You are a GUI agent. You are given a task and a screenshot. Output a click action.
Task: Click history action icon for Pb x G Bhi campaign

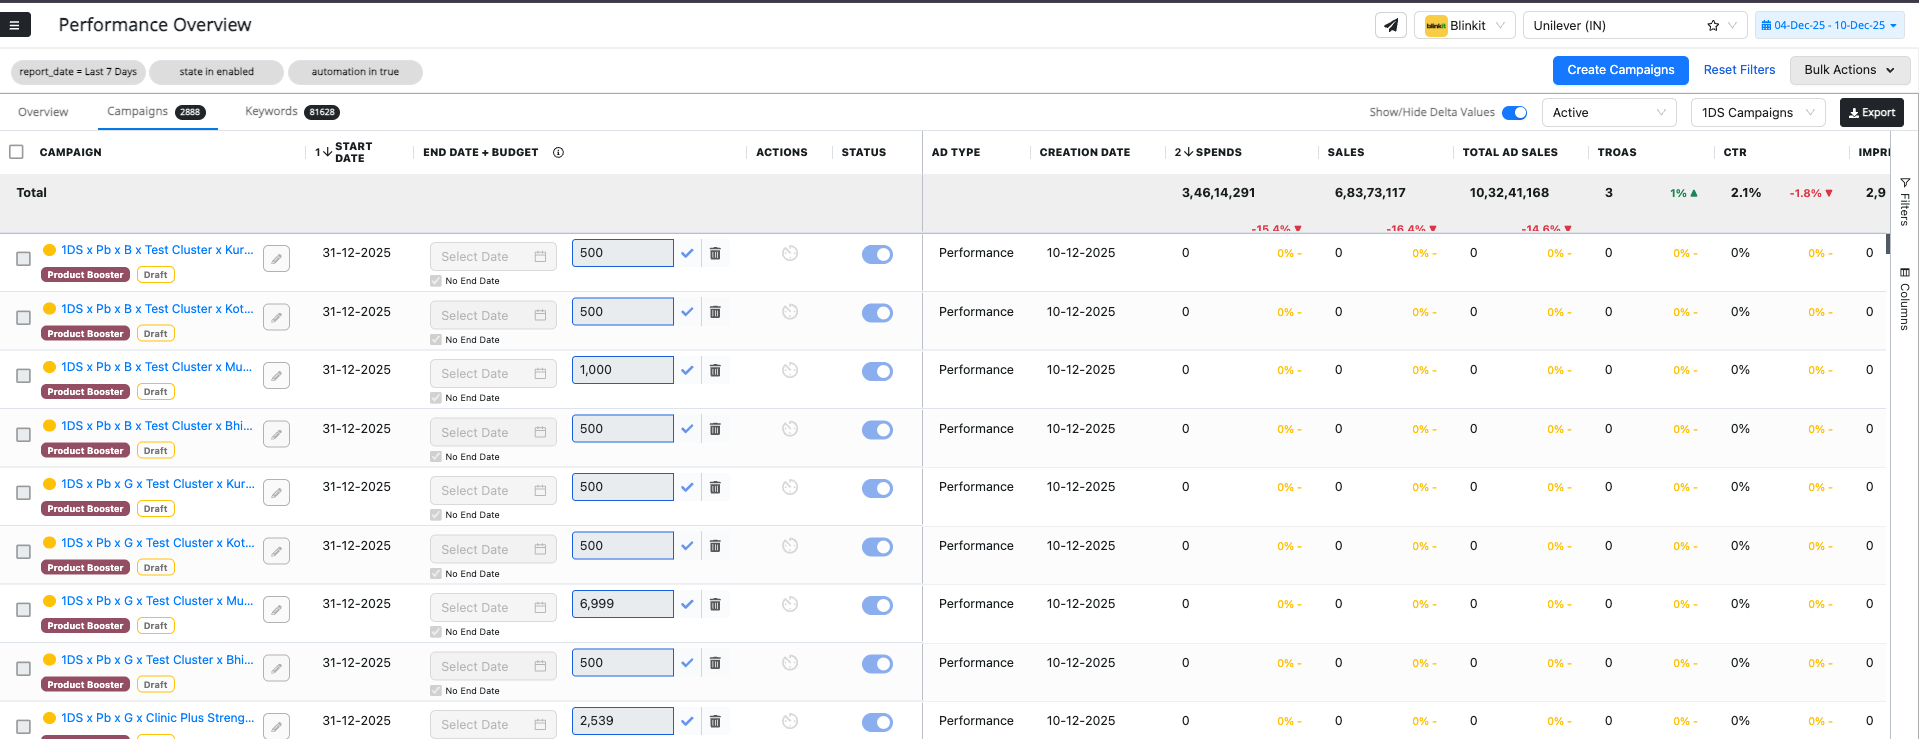790,663
